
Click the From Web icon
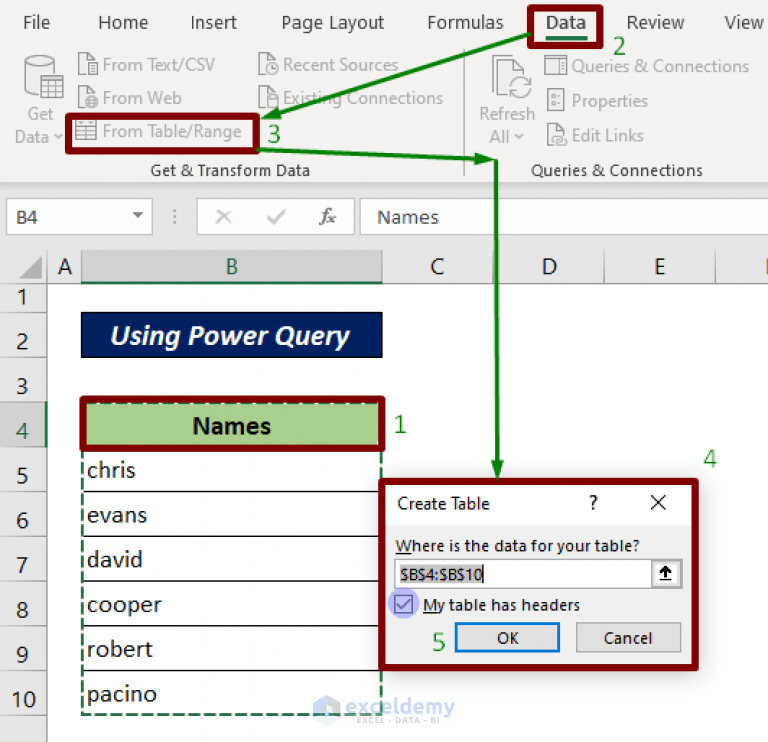click(88, 97)
